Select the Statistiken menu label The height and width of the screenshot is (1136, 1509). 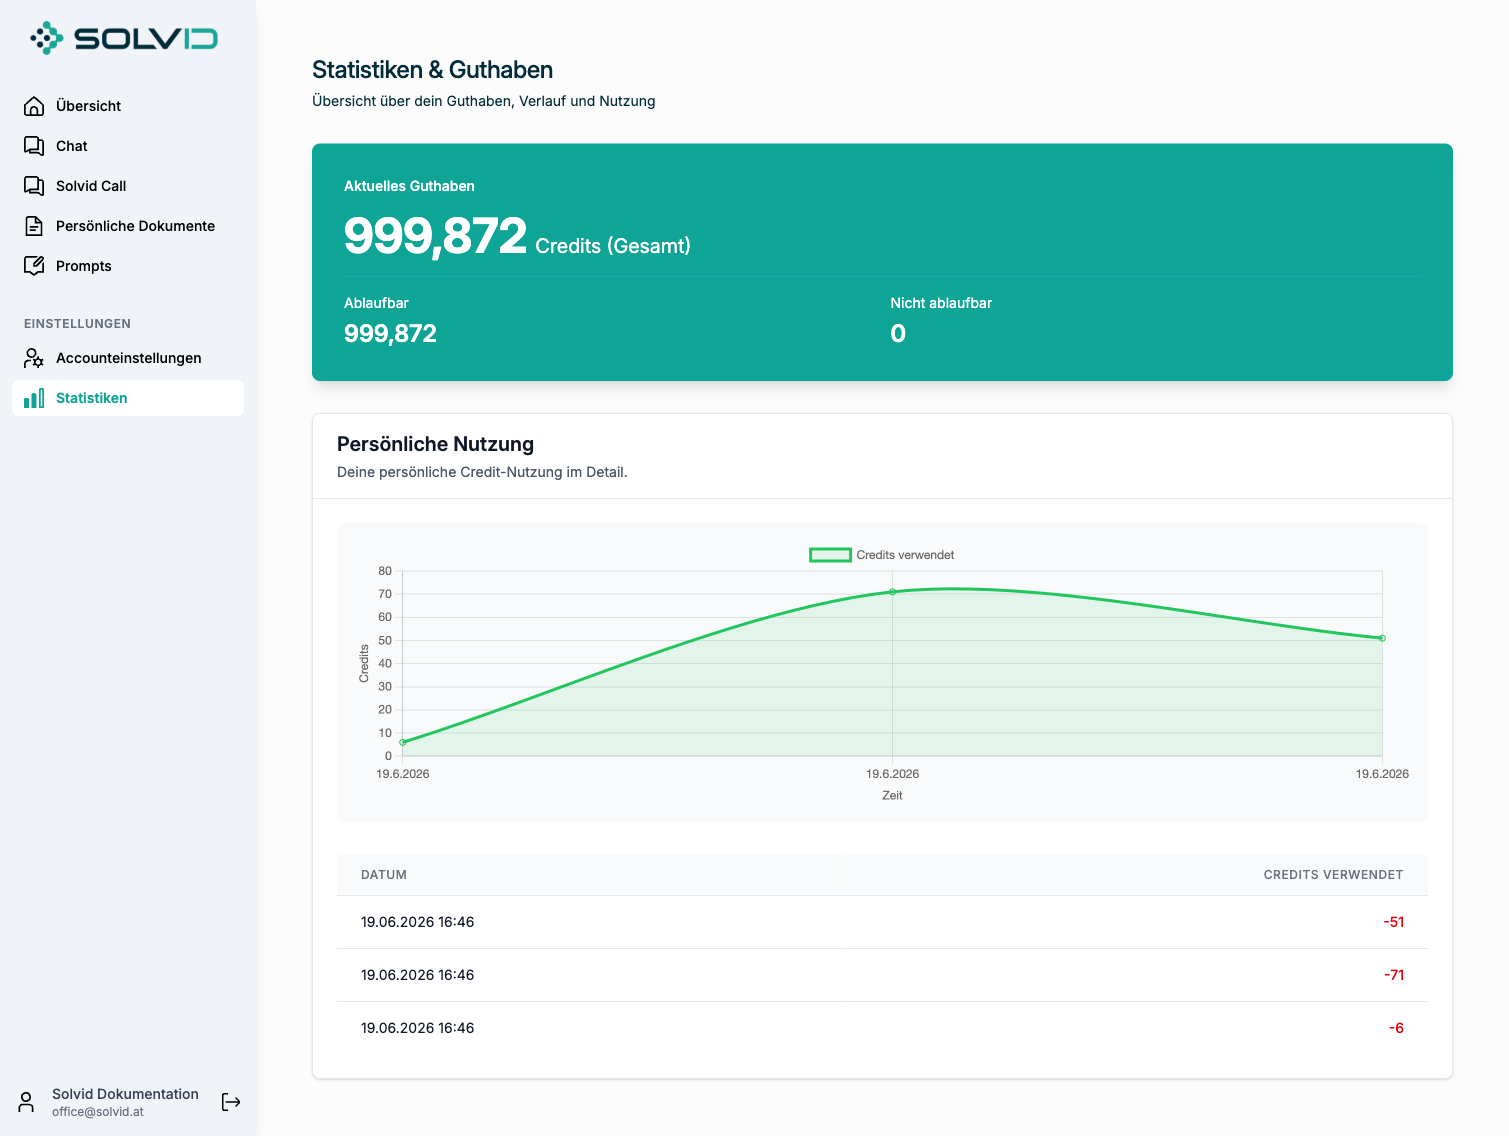point(92,398)
